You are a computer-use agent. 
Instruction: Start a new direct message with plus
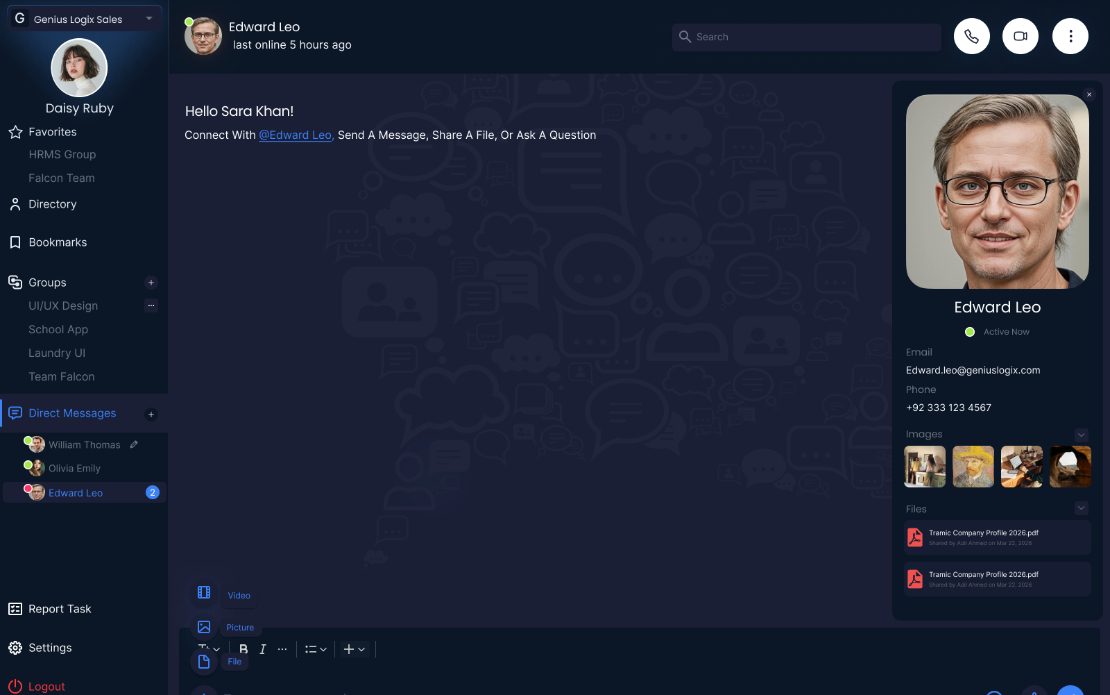pos(151,414)
